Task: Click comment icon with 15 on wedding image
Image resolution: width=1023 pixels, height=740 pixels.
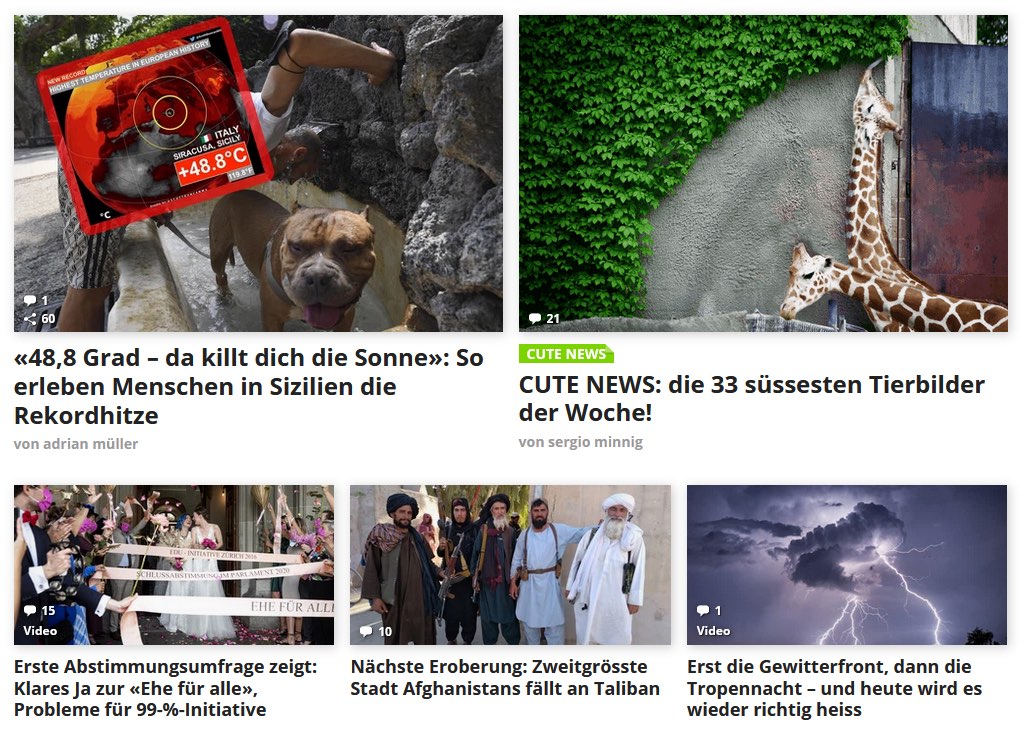Action: (30, 610)
